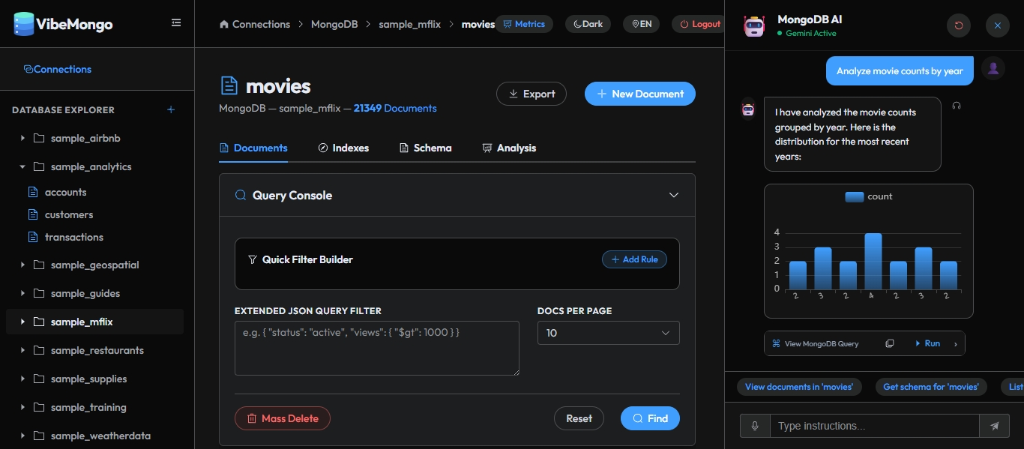Focus the Extended JSON Query Filter textarea

[377, 348]
